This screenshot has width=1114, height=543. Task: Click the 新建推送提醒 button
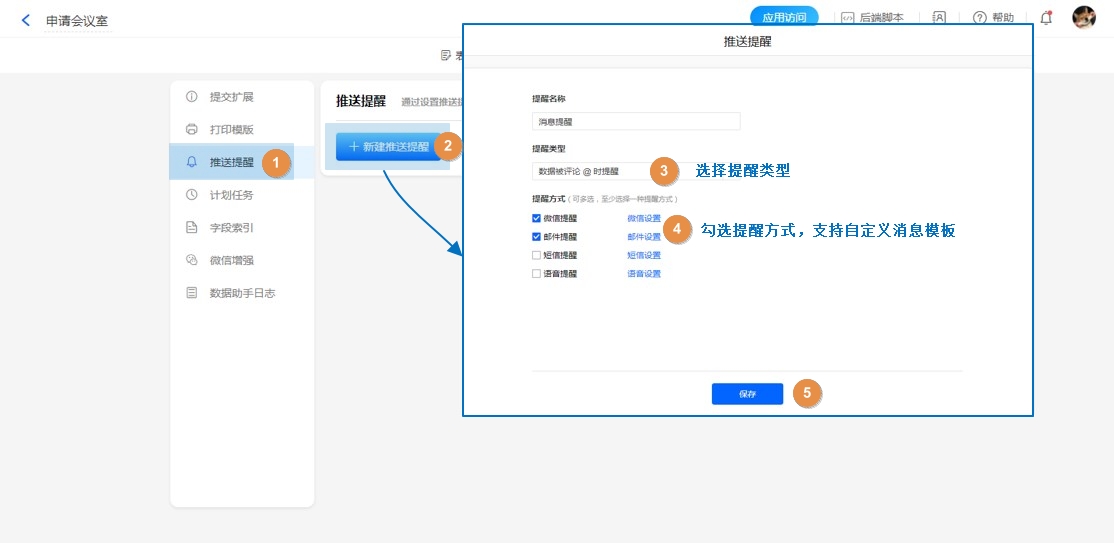[386, 146]
